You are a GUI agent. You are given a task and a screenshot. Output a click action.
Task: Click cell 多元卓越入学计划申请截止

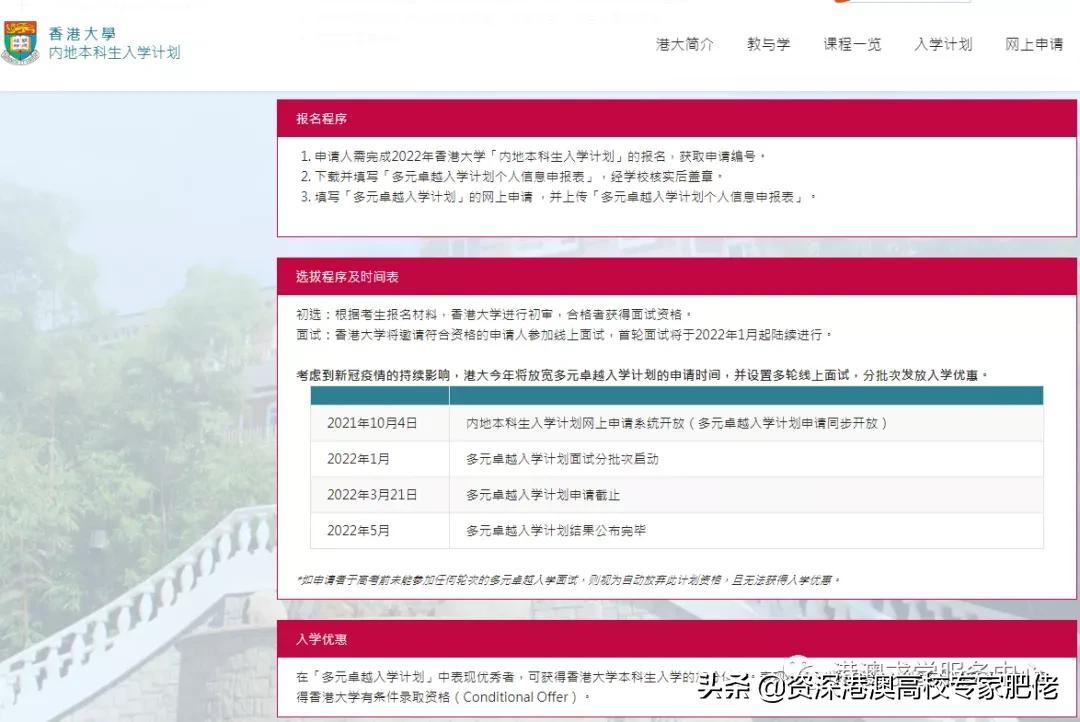click(x=746, y=495)
